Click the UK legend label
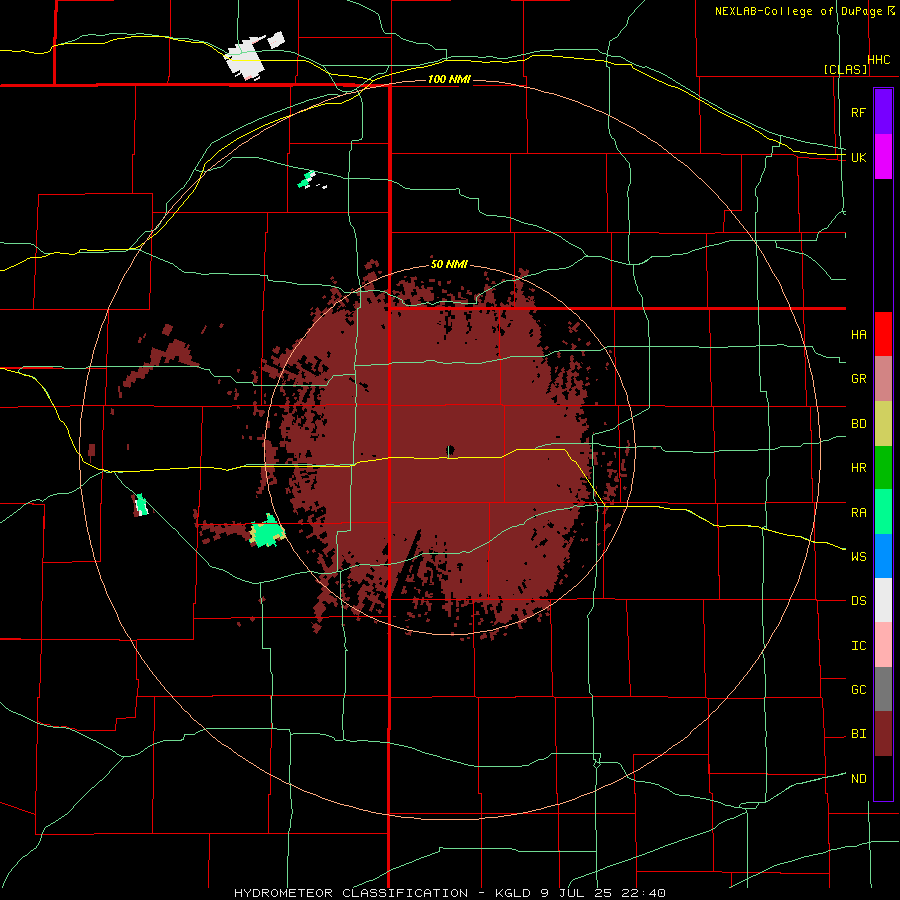Viewport: 900px width, 900px height. [858, 157]
